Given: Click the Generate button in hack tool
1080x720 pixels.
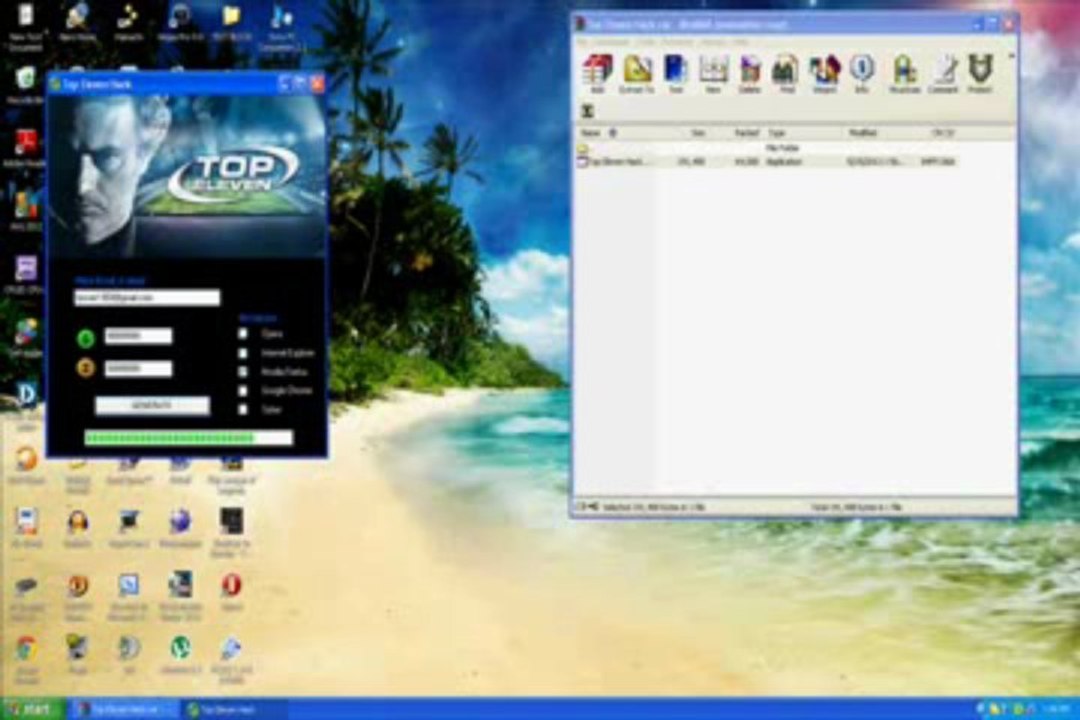Looking at the screenshot, I should (152, 405).
